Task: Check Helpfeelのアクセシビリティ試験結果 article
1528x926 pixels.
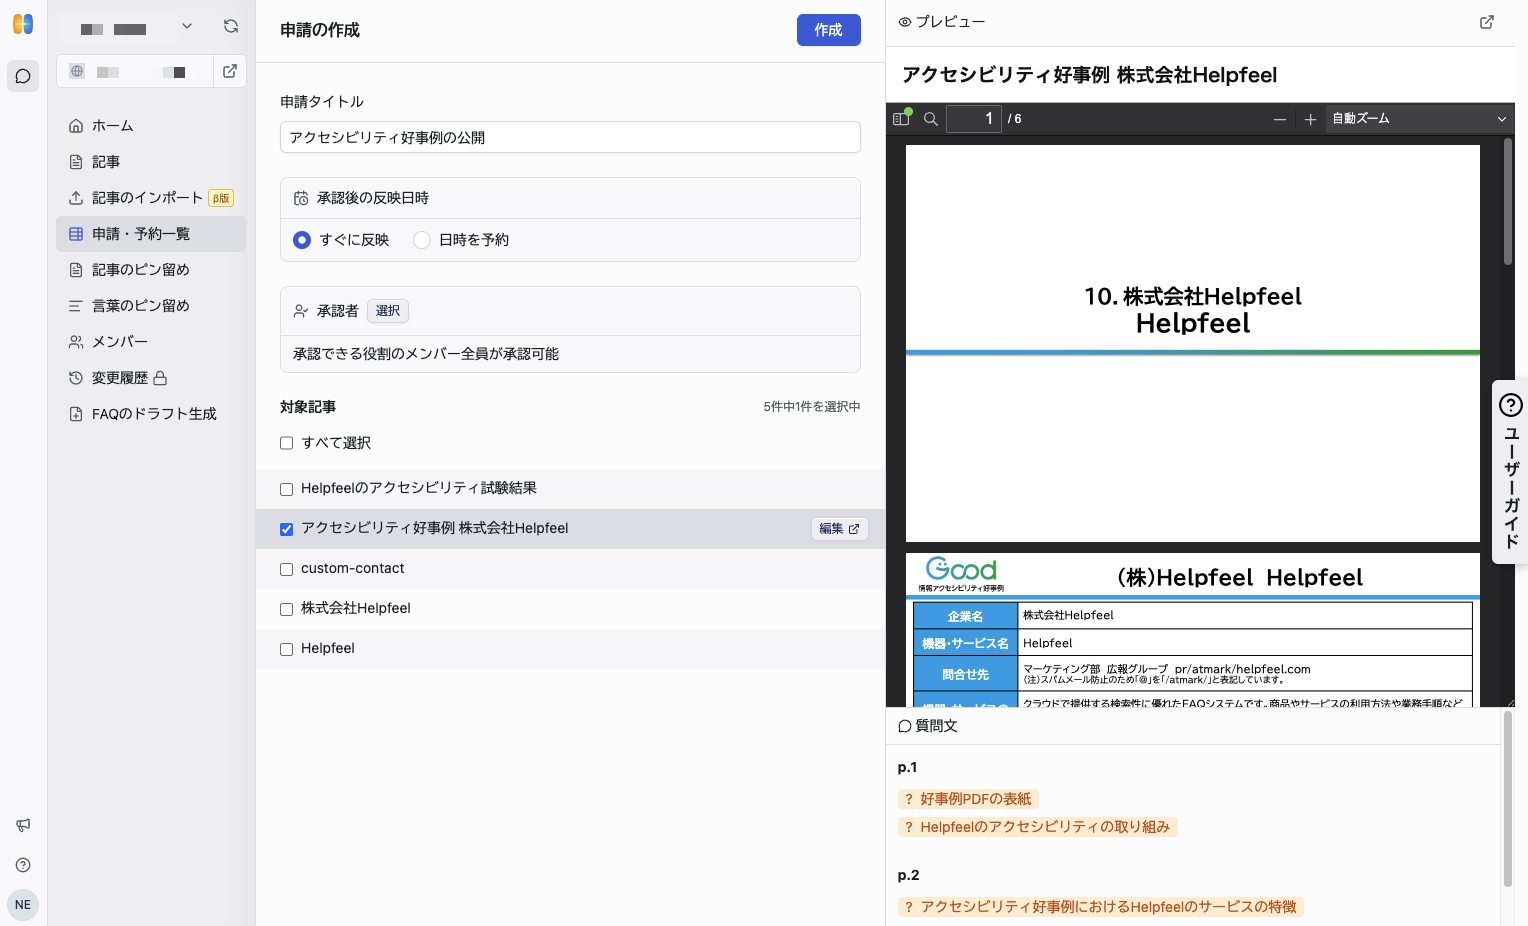Action: tap(286, 489)
